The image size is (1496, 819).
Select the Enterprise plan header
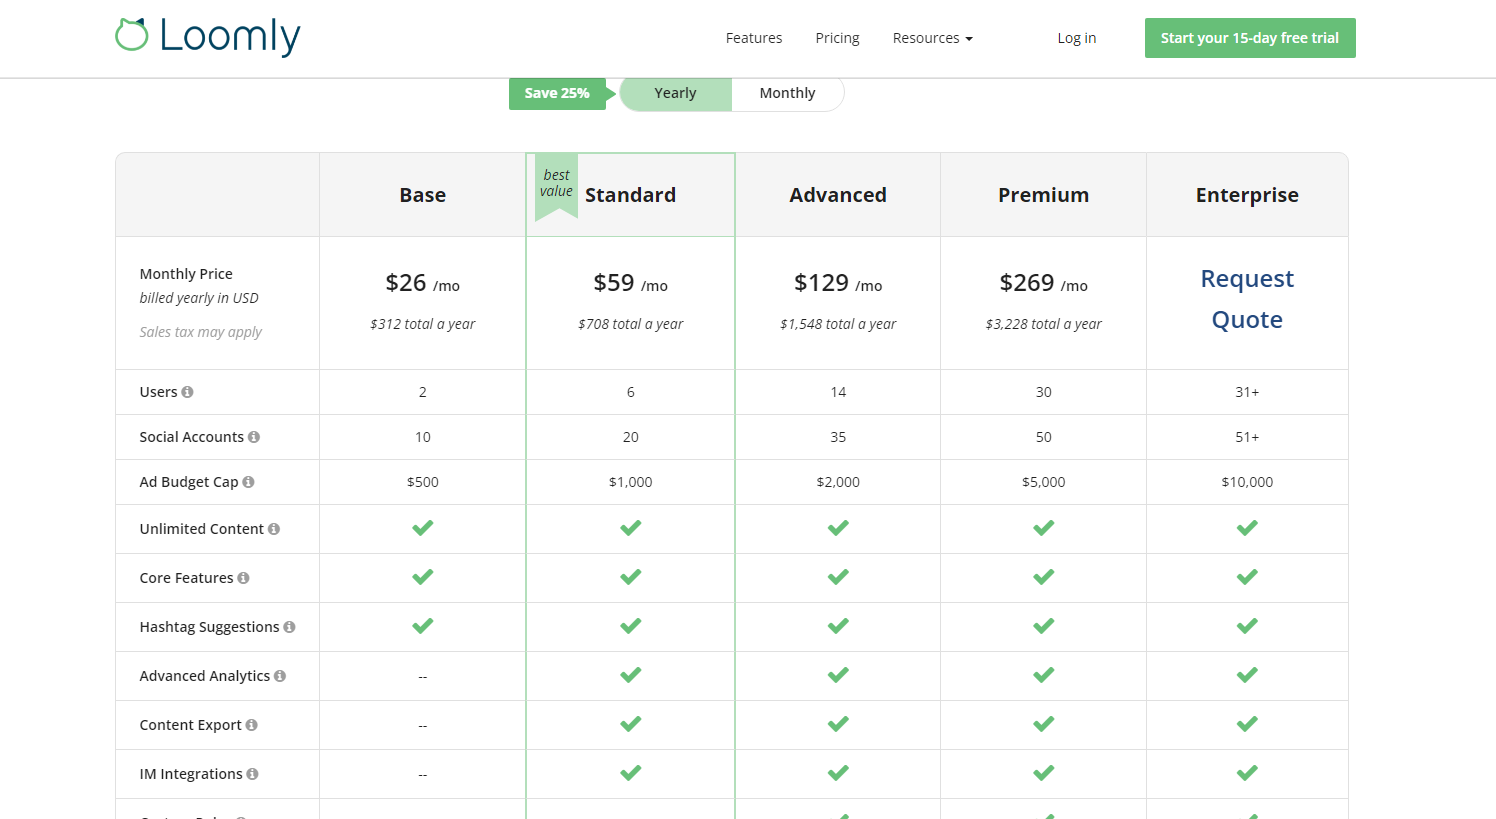point(1247,195)
